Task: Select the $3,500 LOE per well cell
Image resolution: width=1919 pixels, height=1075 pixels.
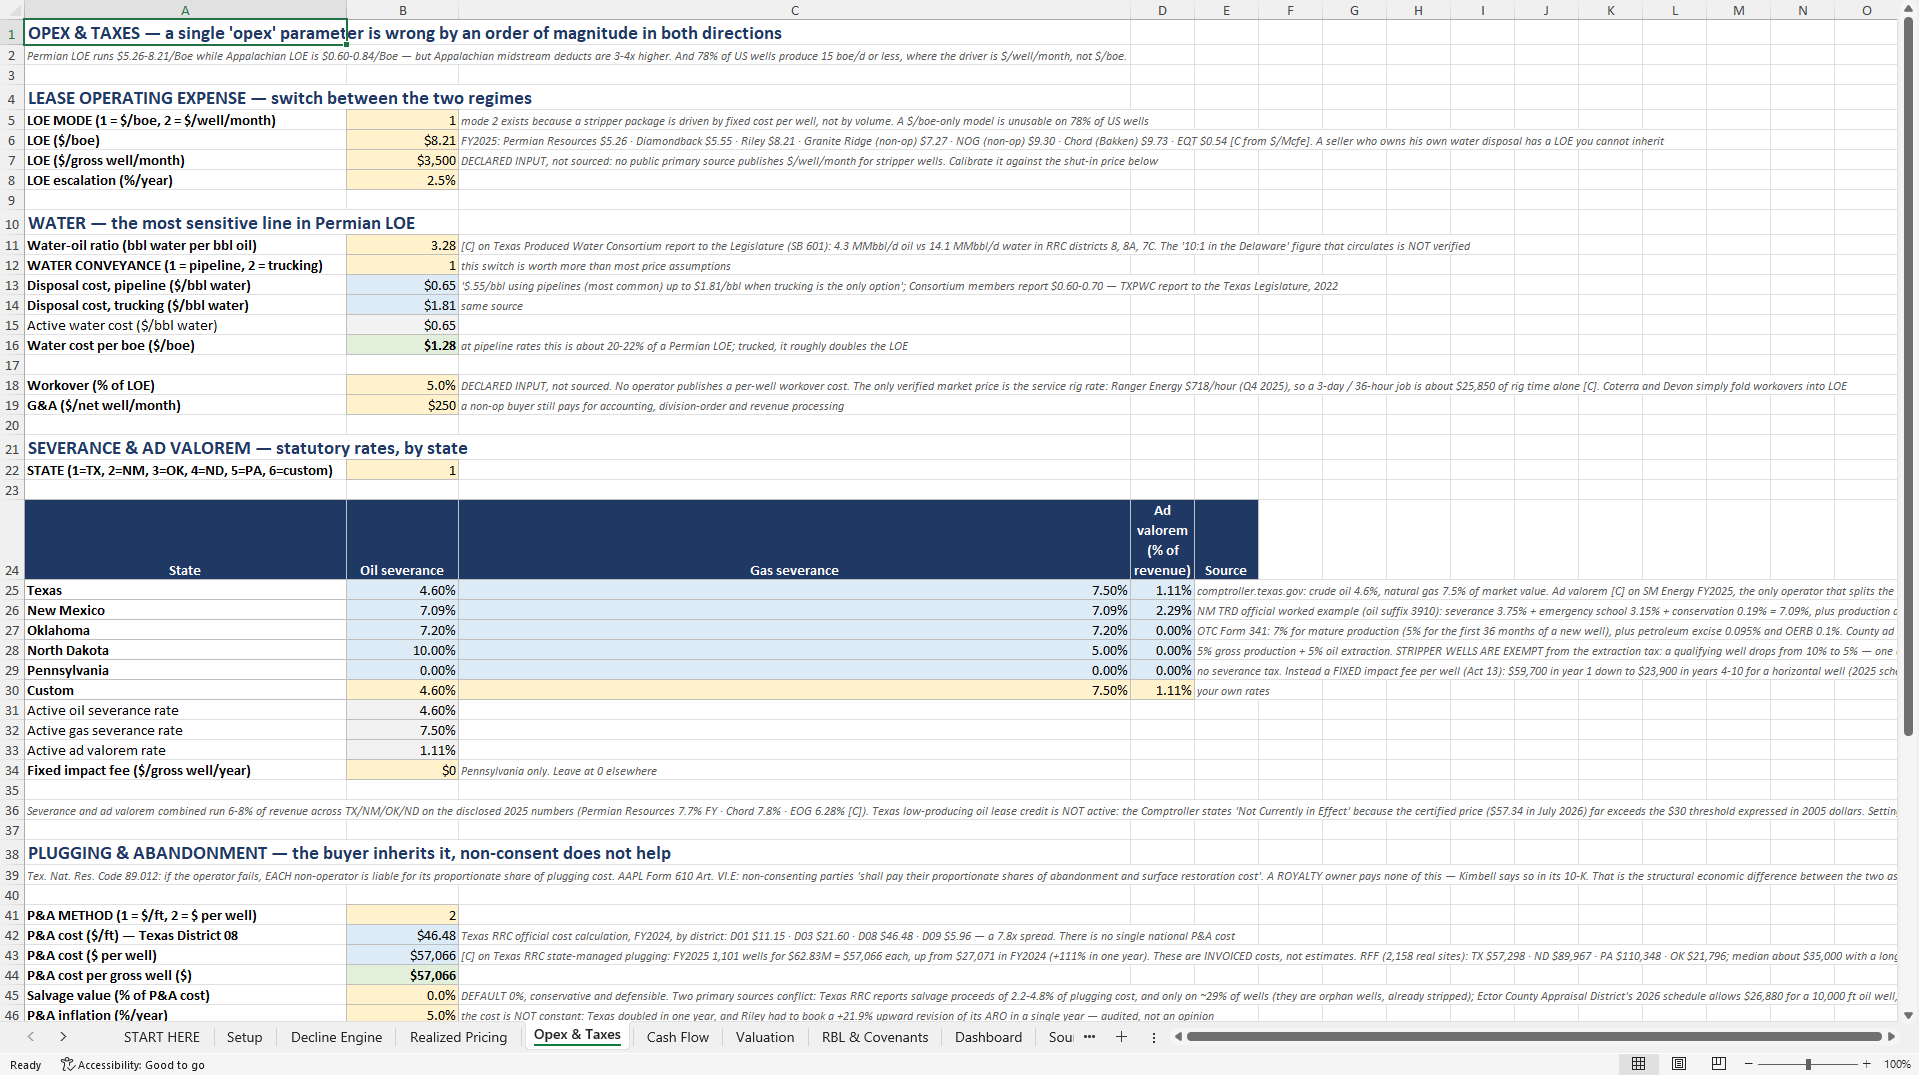Action: 402,160
